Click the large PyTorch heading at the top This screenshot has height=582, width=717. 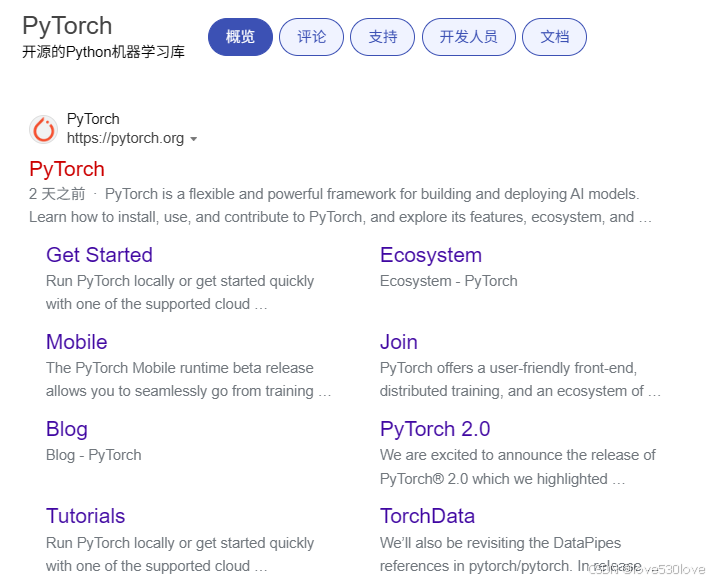click(x=67, y=26)
